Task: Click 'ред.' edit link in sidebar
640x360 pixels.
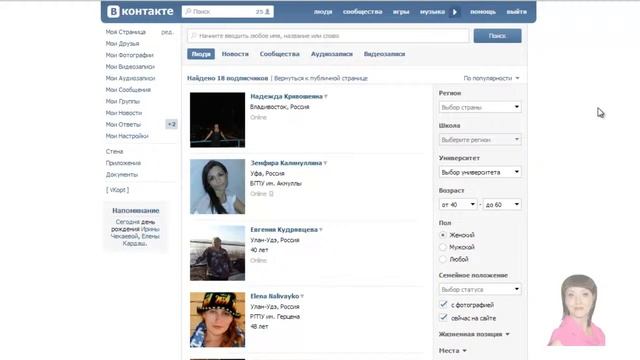Action: [x=167, y=32]
